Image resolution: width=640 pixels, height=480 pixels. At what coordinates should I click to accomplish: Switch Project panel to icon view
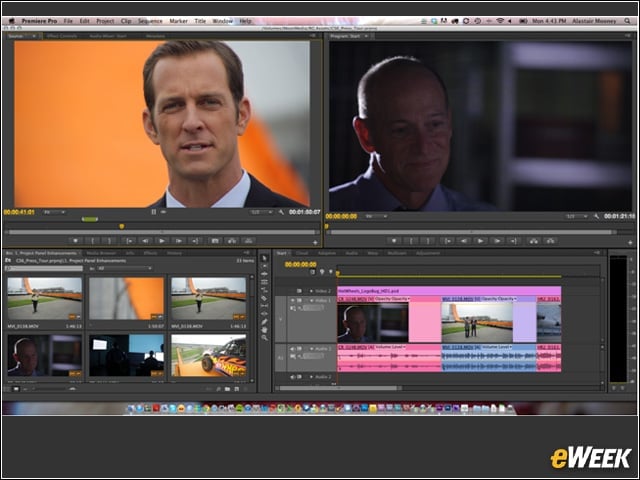16,389
